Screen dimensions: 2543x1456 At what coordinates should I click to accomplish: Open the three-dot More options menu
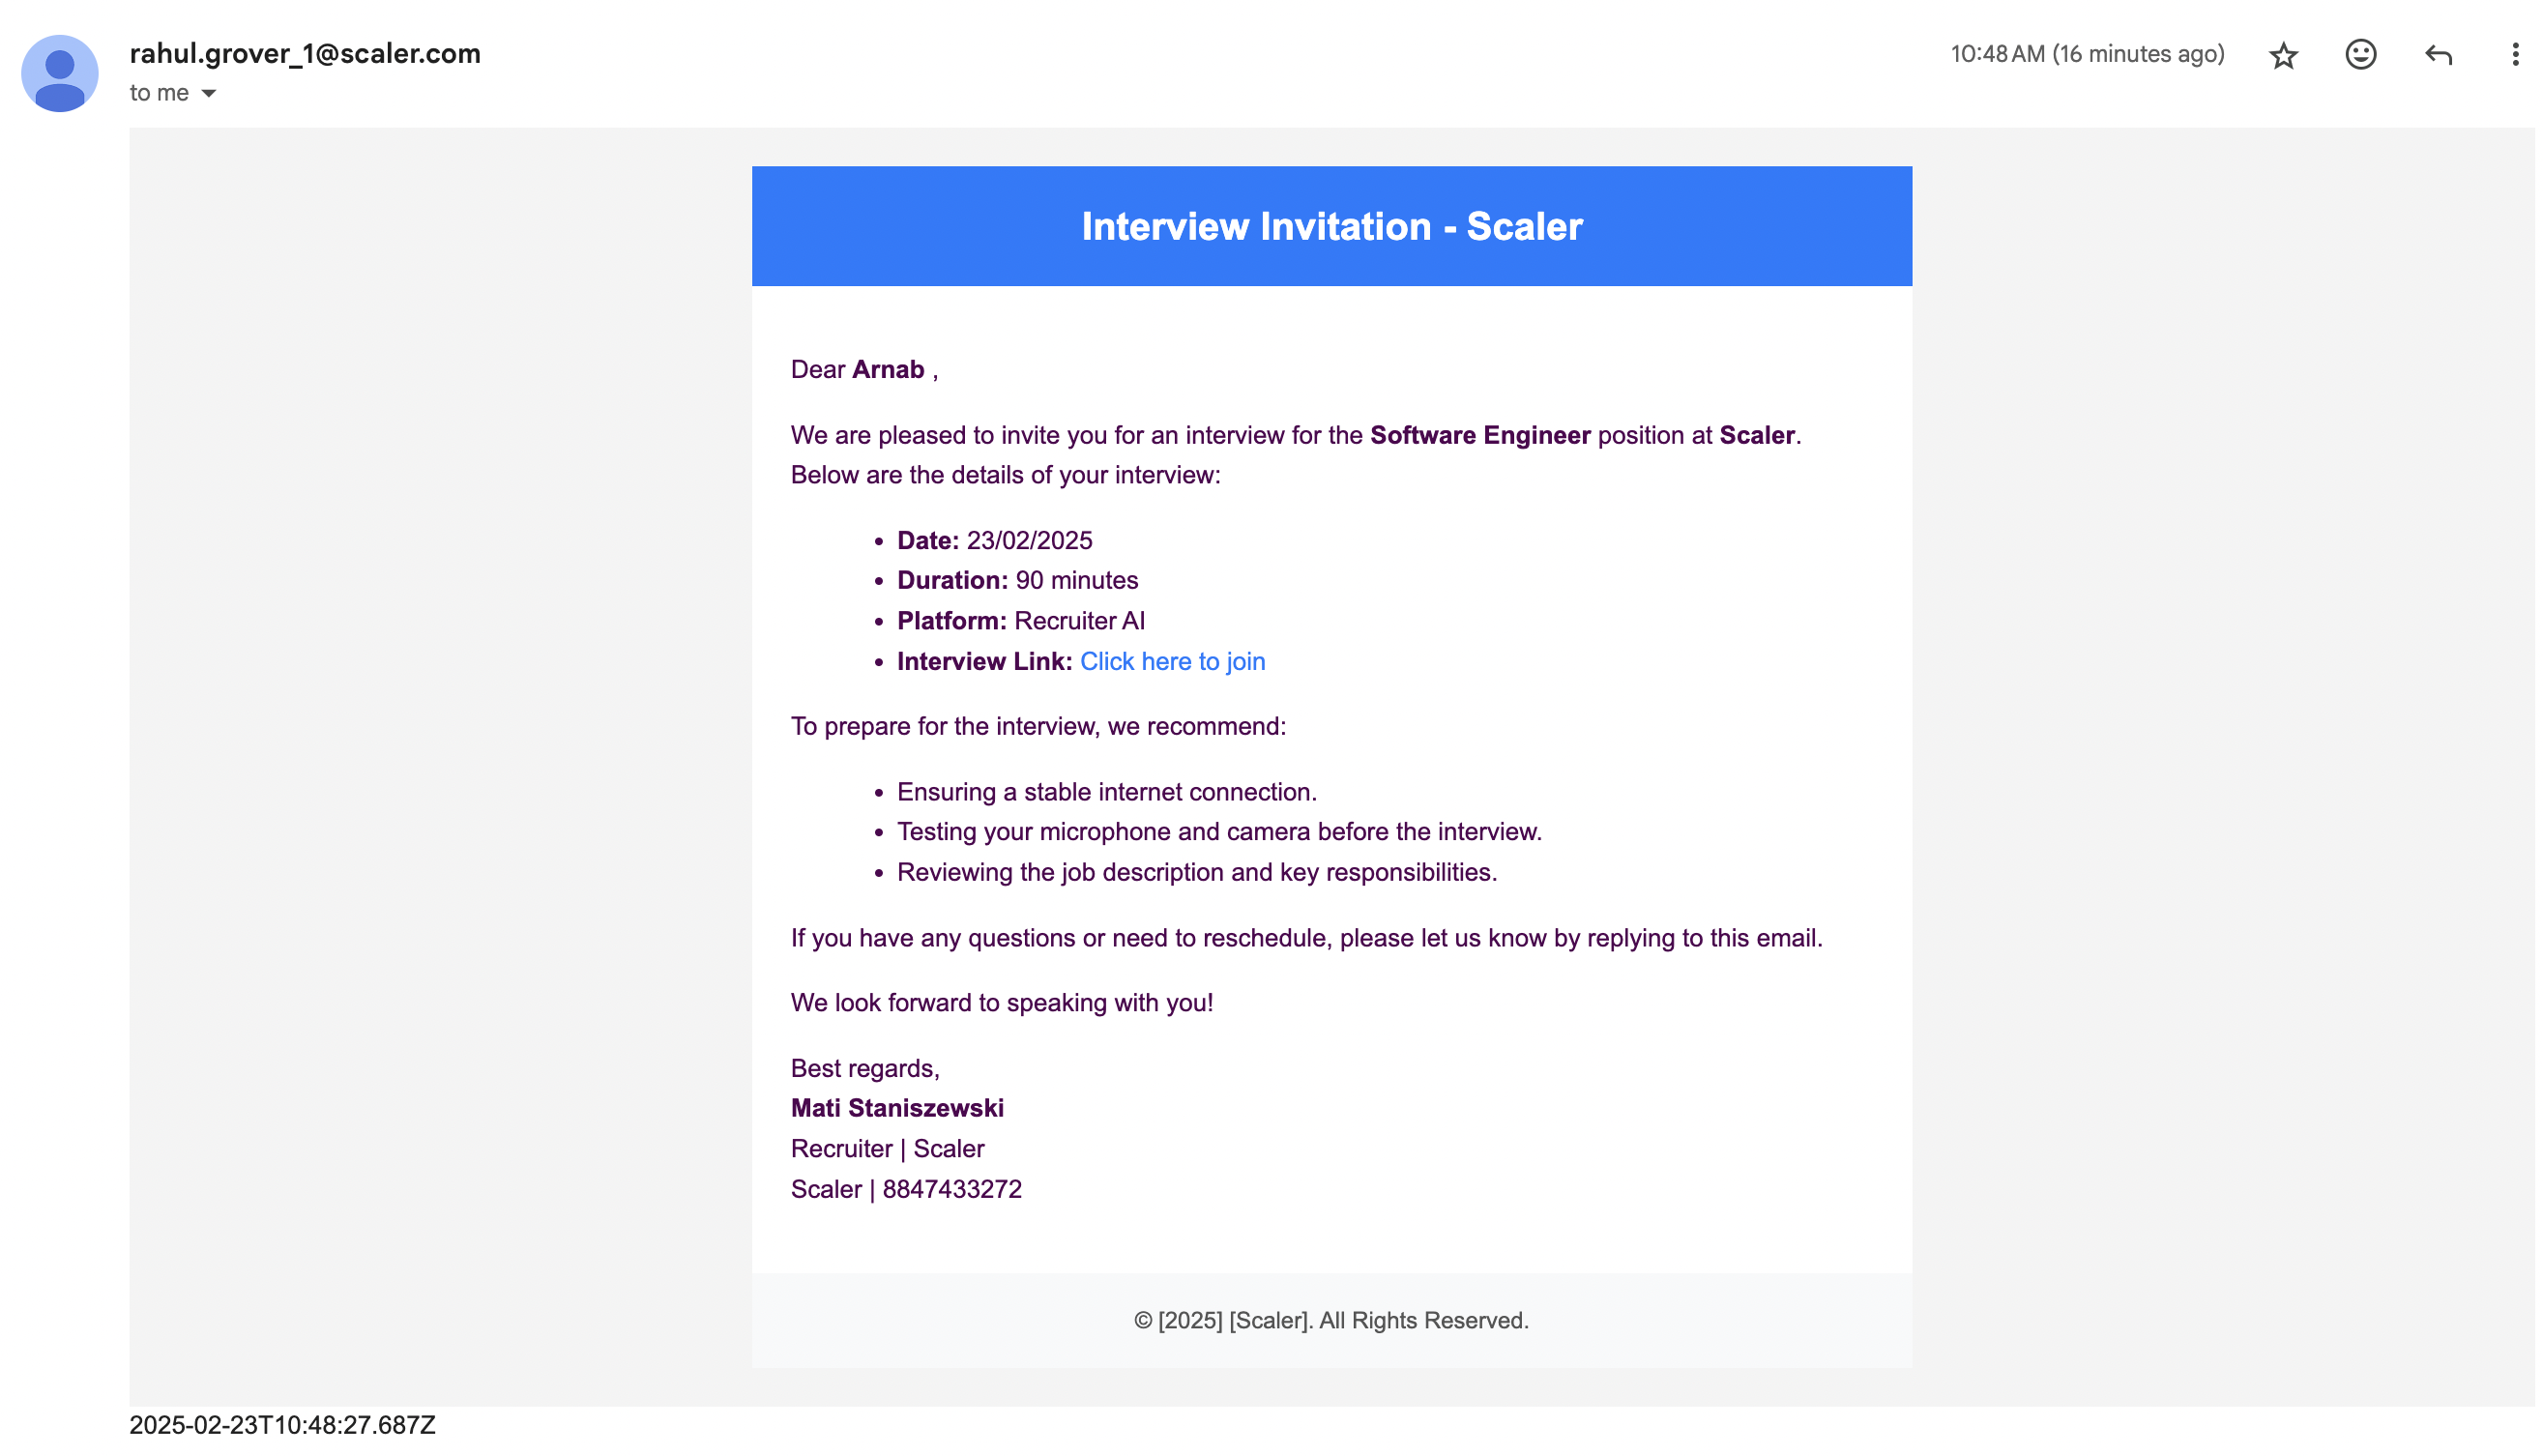[x=2514, y=54]
